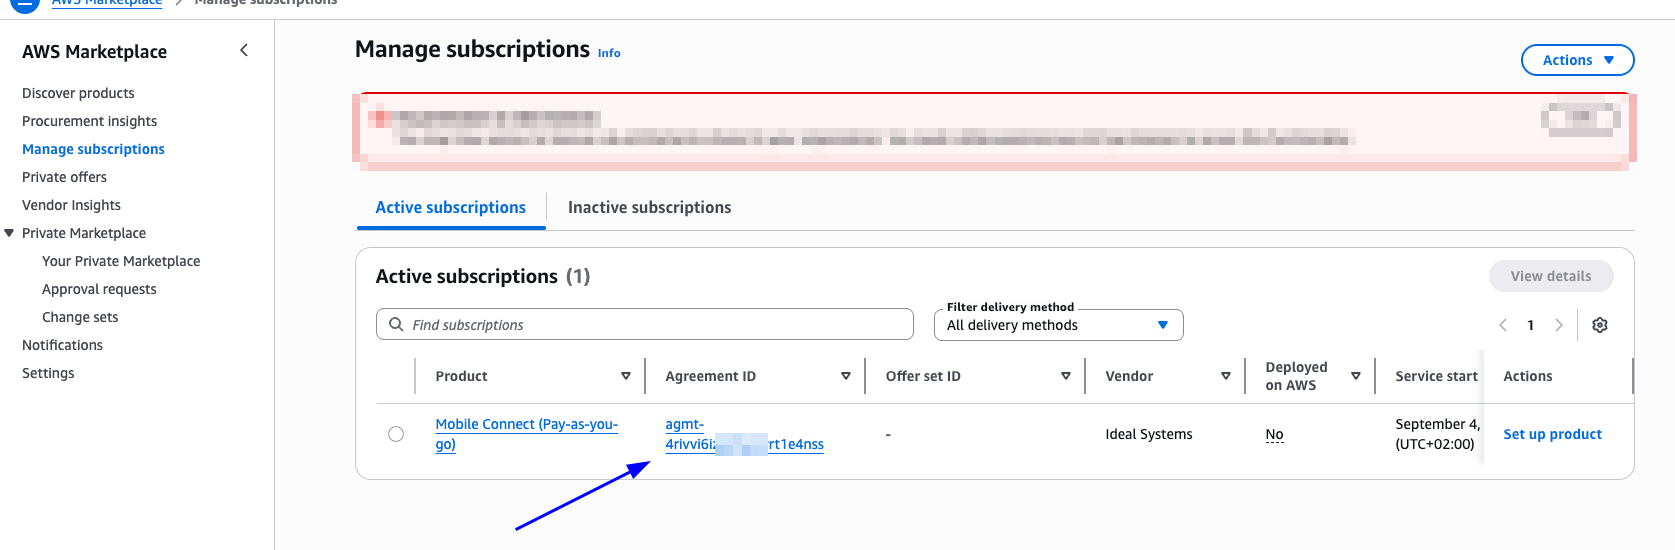This screenshot has height=550, width=1675.
Task: Go to previous page of subscriptions
Action: (1502, 325)
